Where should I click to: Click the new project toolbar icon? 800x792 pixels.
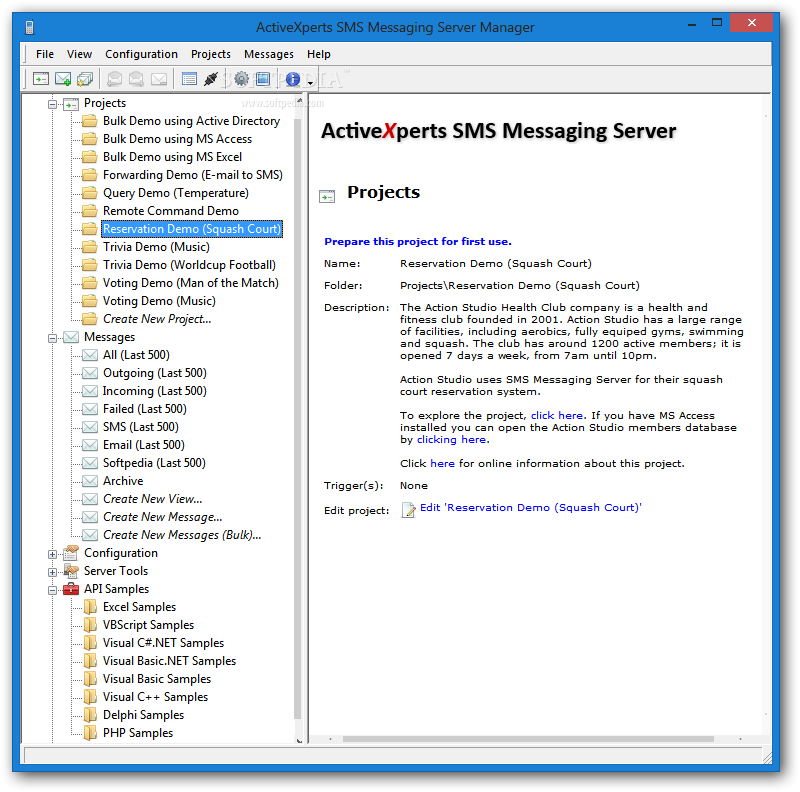[41, 79]
